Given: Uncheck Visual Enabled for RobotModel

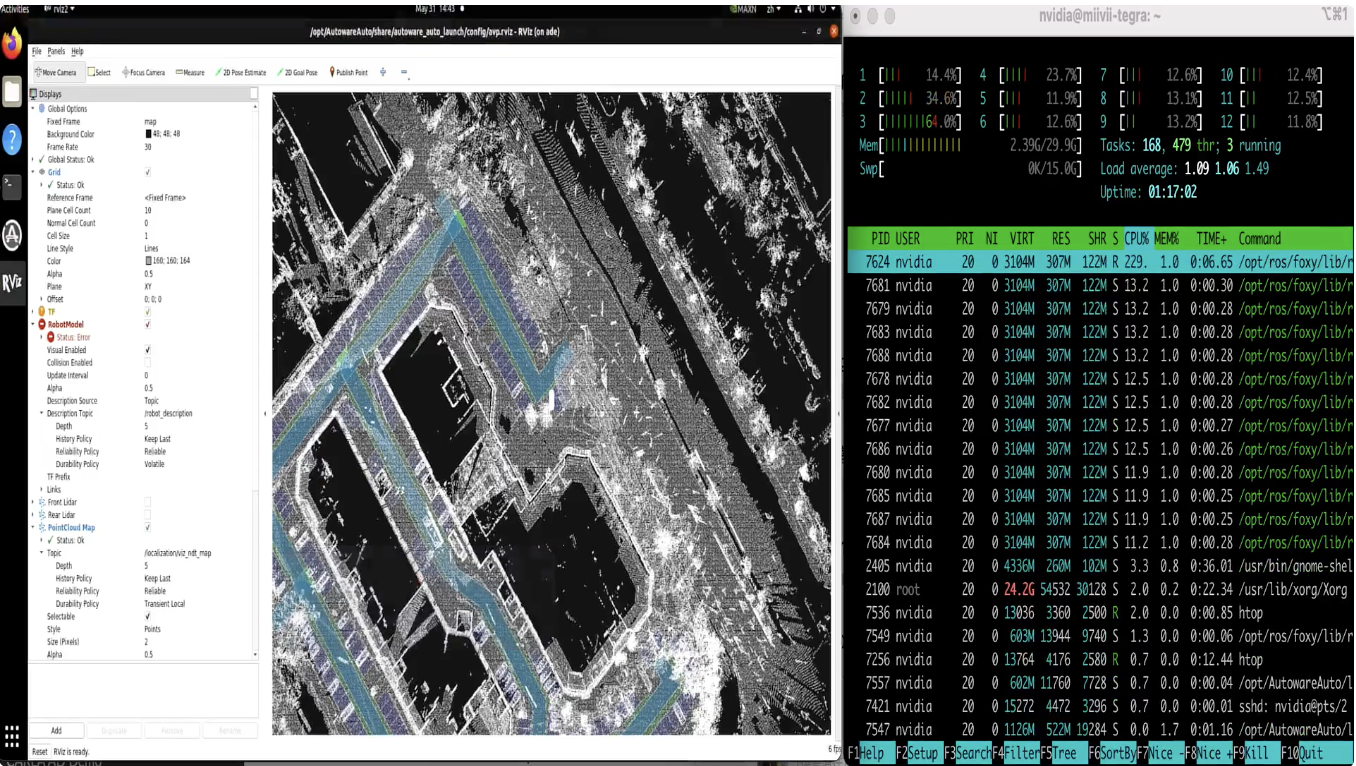Looking at the screenshot, I should point(148,350).
